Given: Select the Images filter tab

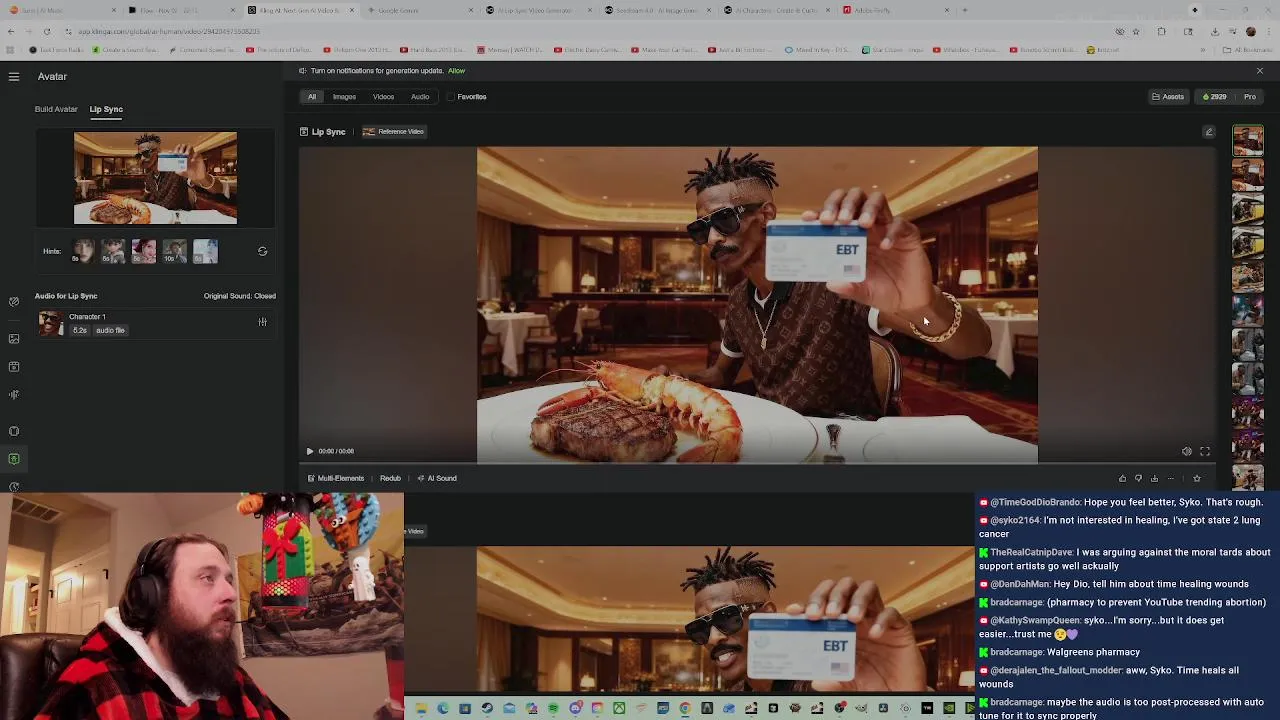Looking at the screenshot, I should pyautogui.click(x=344, y=97).
